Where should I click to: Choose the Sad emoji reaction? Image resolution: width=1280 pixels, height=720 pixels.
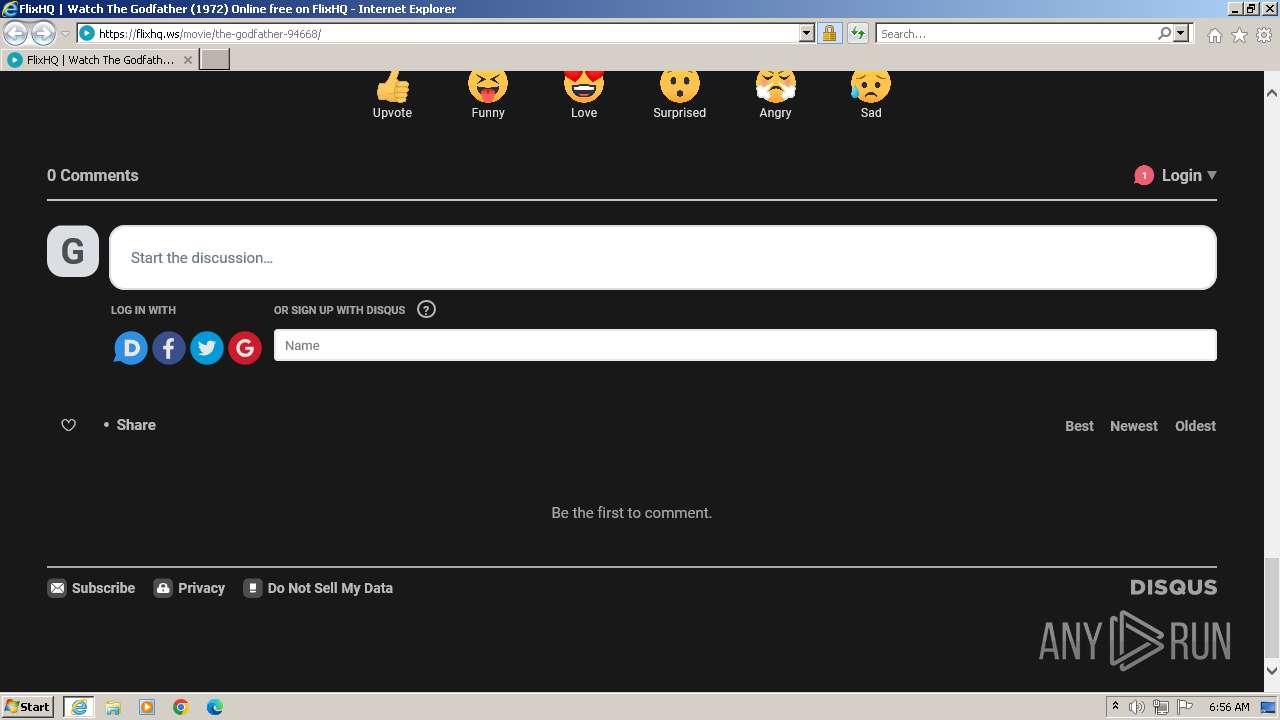pyautogui.click(x=871, y=87)
